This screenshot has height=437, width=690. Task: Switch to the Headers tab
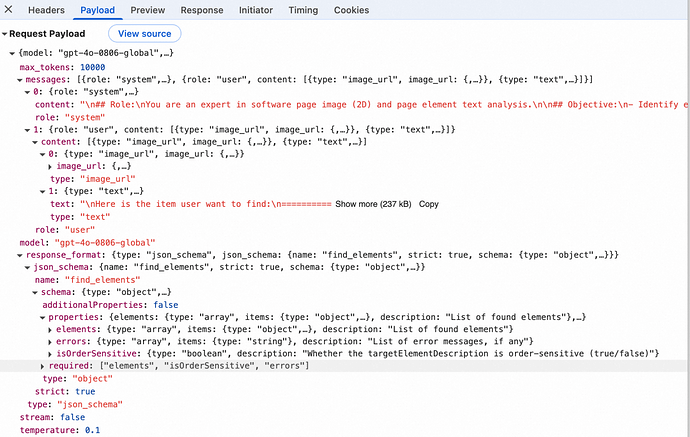[46, 10]
